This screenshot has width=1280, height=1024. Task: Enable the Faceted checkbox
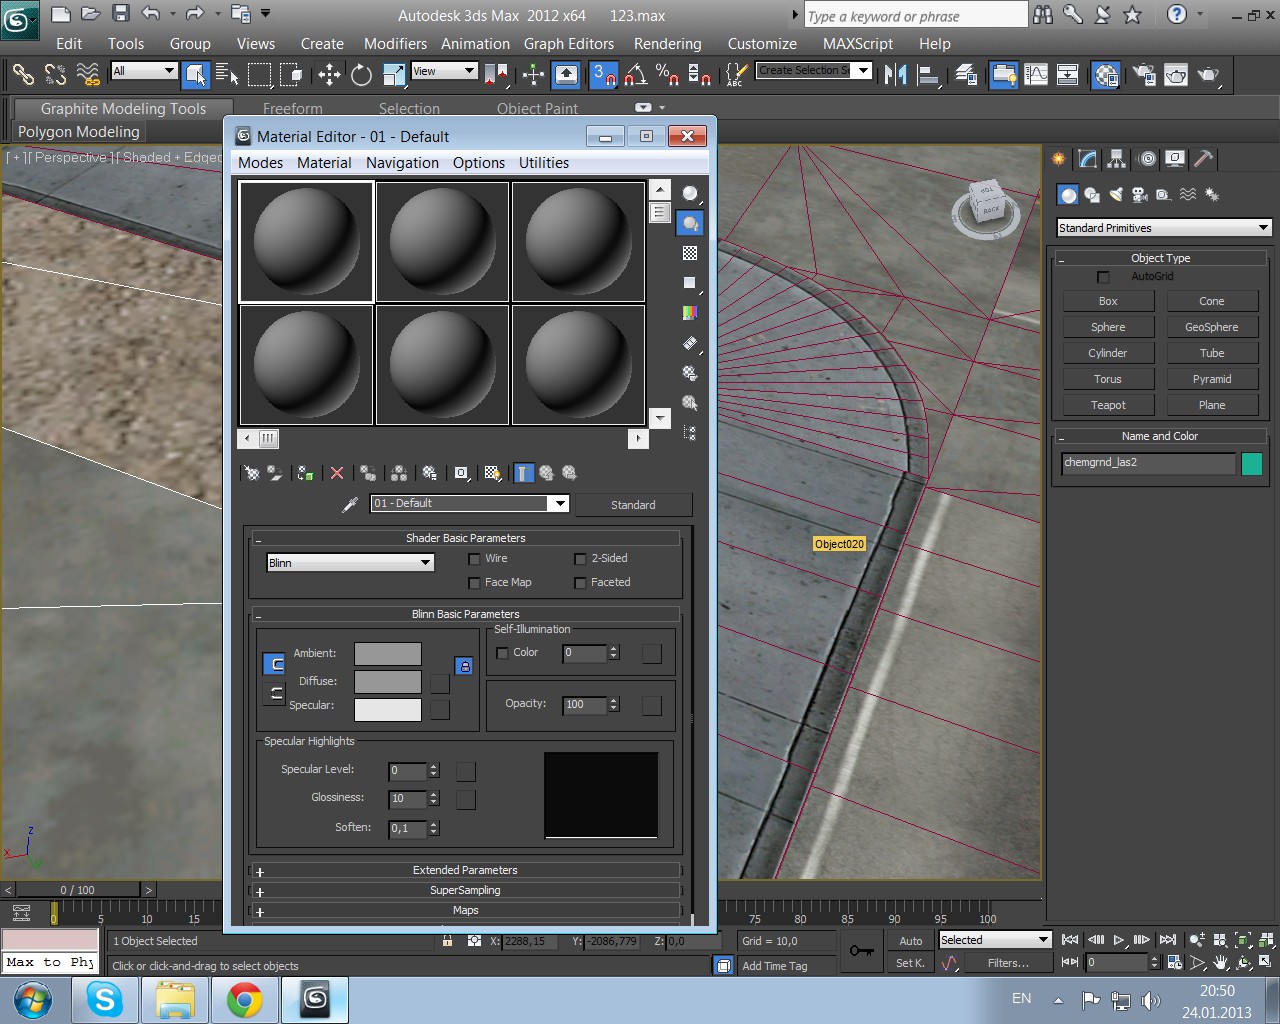point(580,583)
